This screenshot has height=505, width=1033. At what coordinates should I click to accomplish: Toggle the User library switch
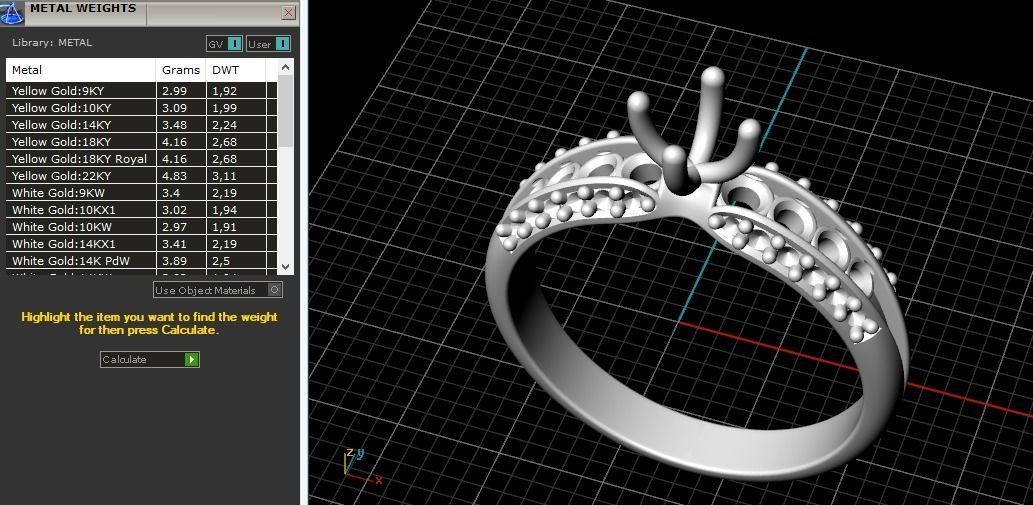tap(269, 44)
